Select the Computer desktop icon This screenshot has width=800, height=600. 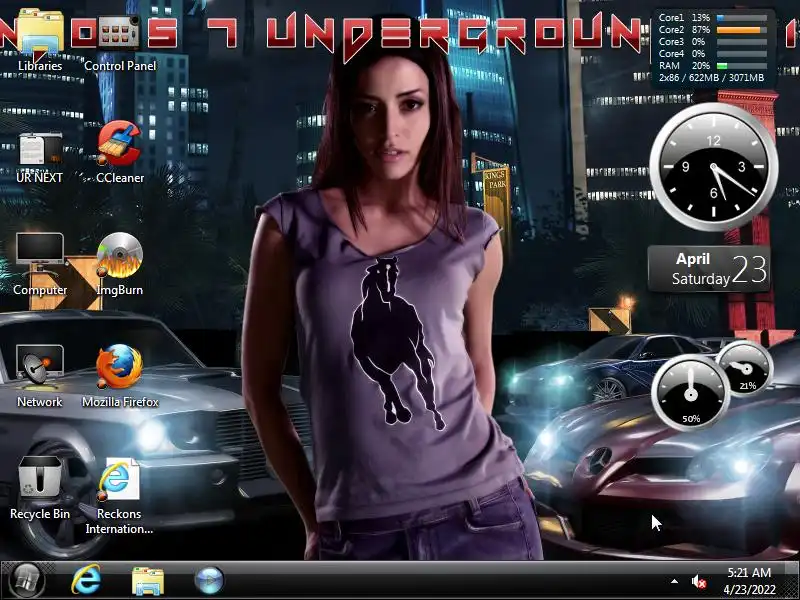coord(40,264)
